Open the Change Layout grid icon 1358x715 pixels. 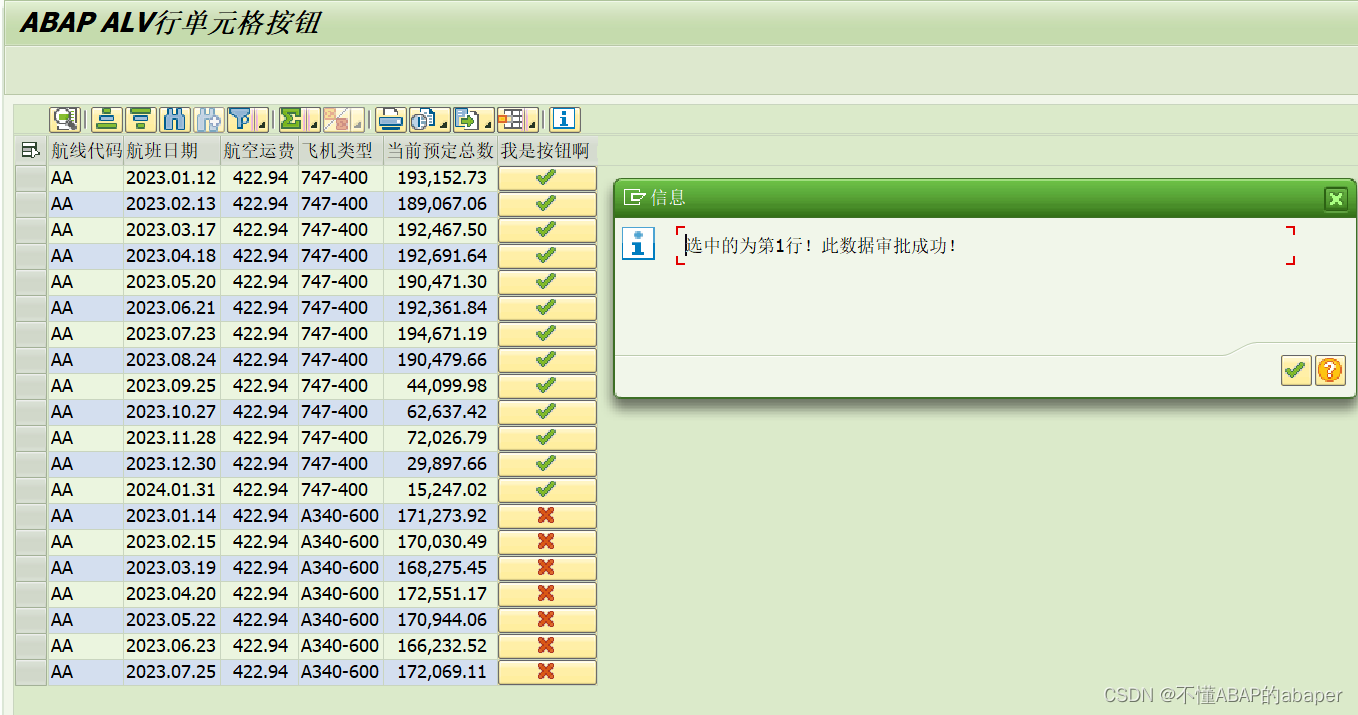(x=517, y=119)
